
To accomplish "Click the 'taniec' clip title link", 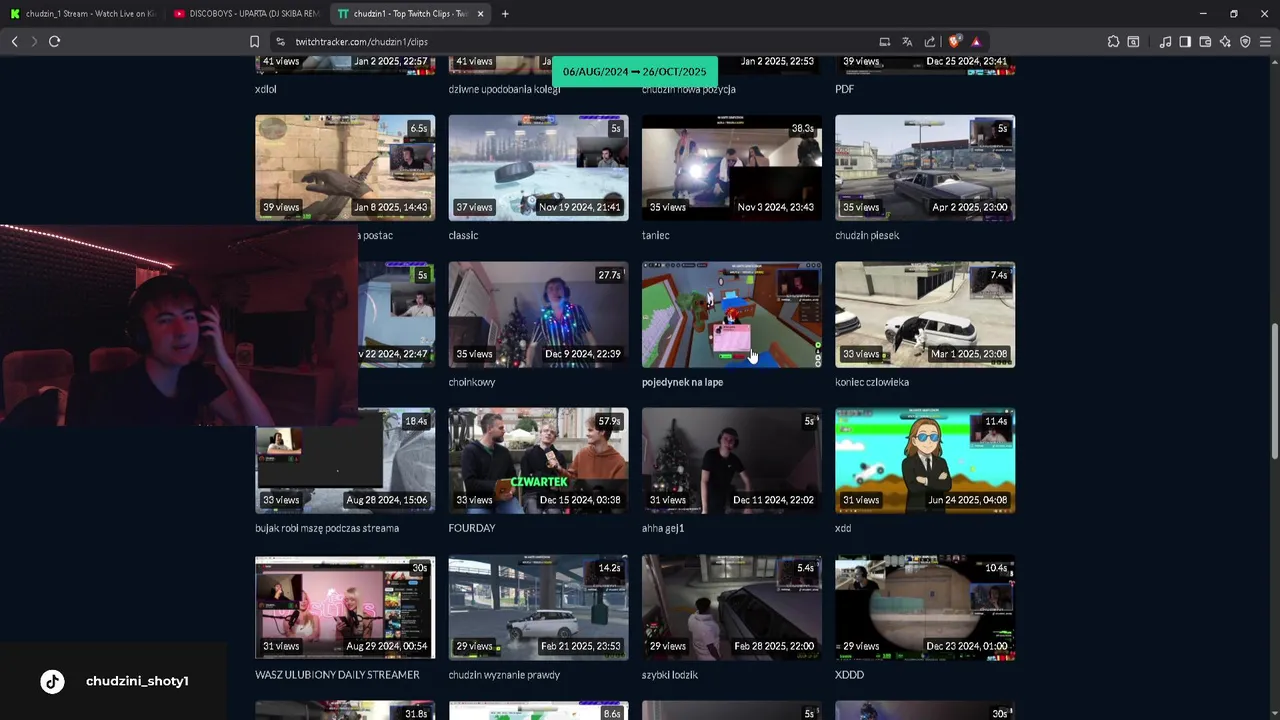I will pos(655,235).
